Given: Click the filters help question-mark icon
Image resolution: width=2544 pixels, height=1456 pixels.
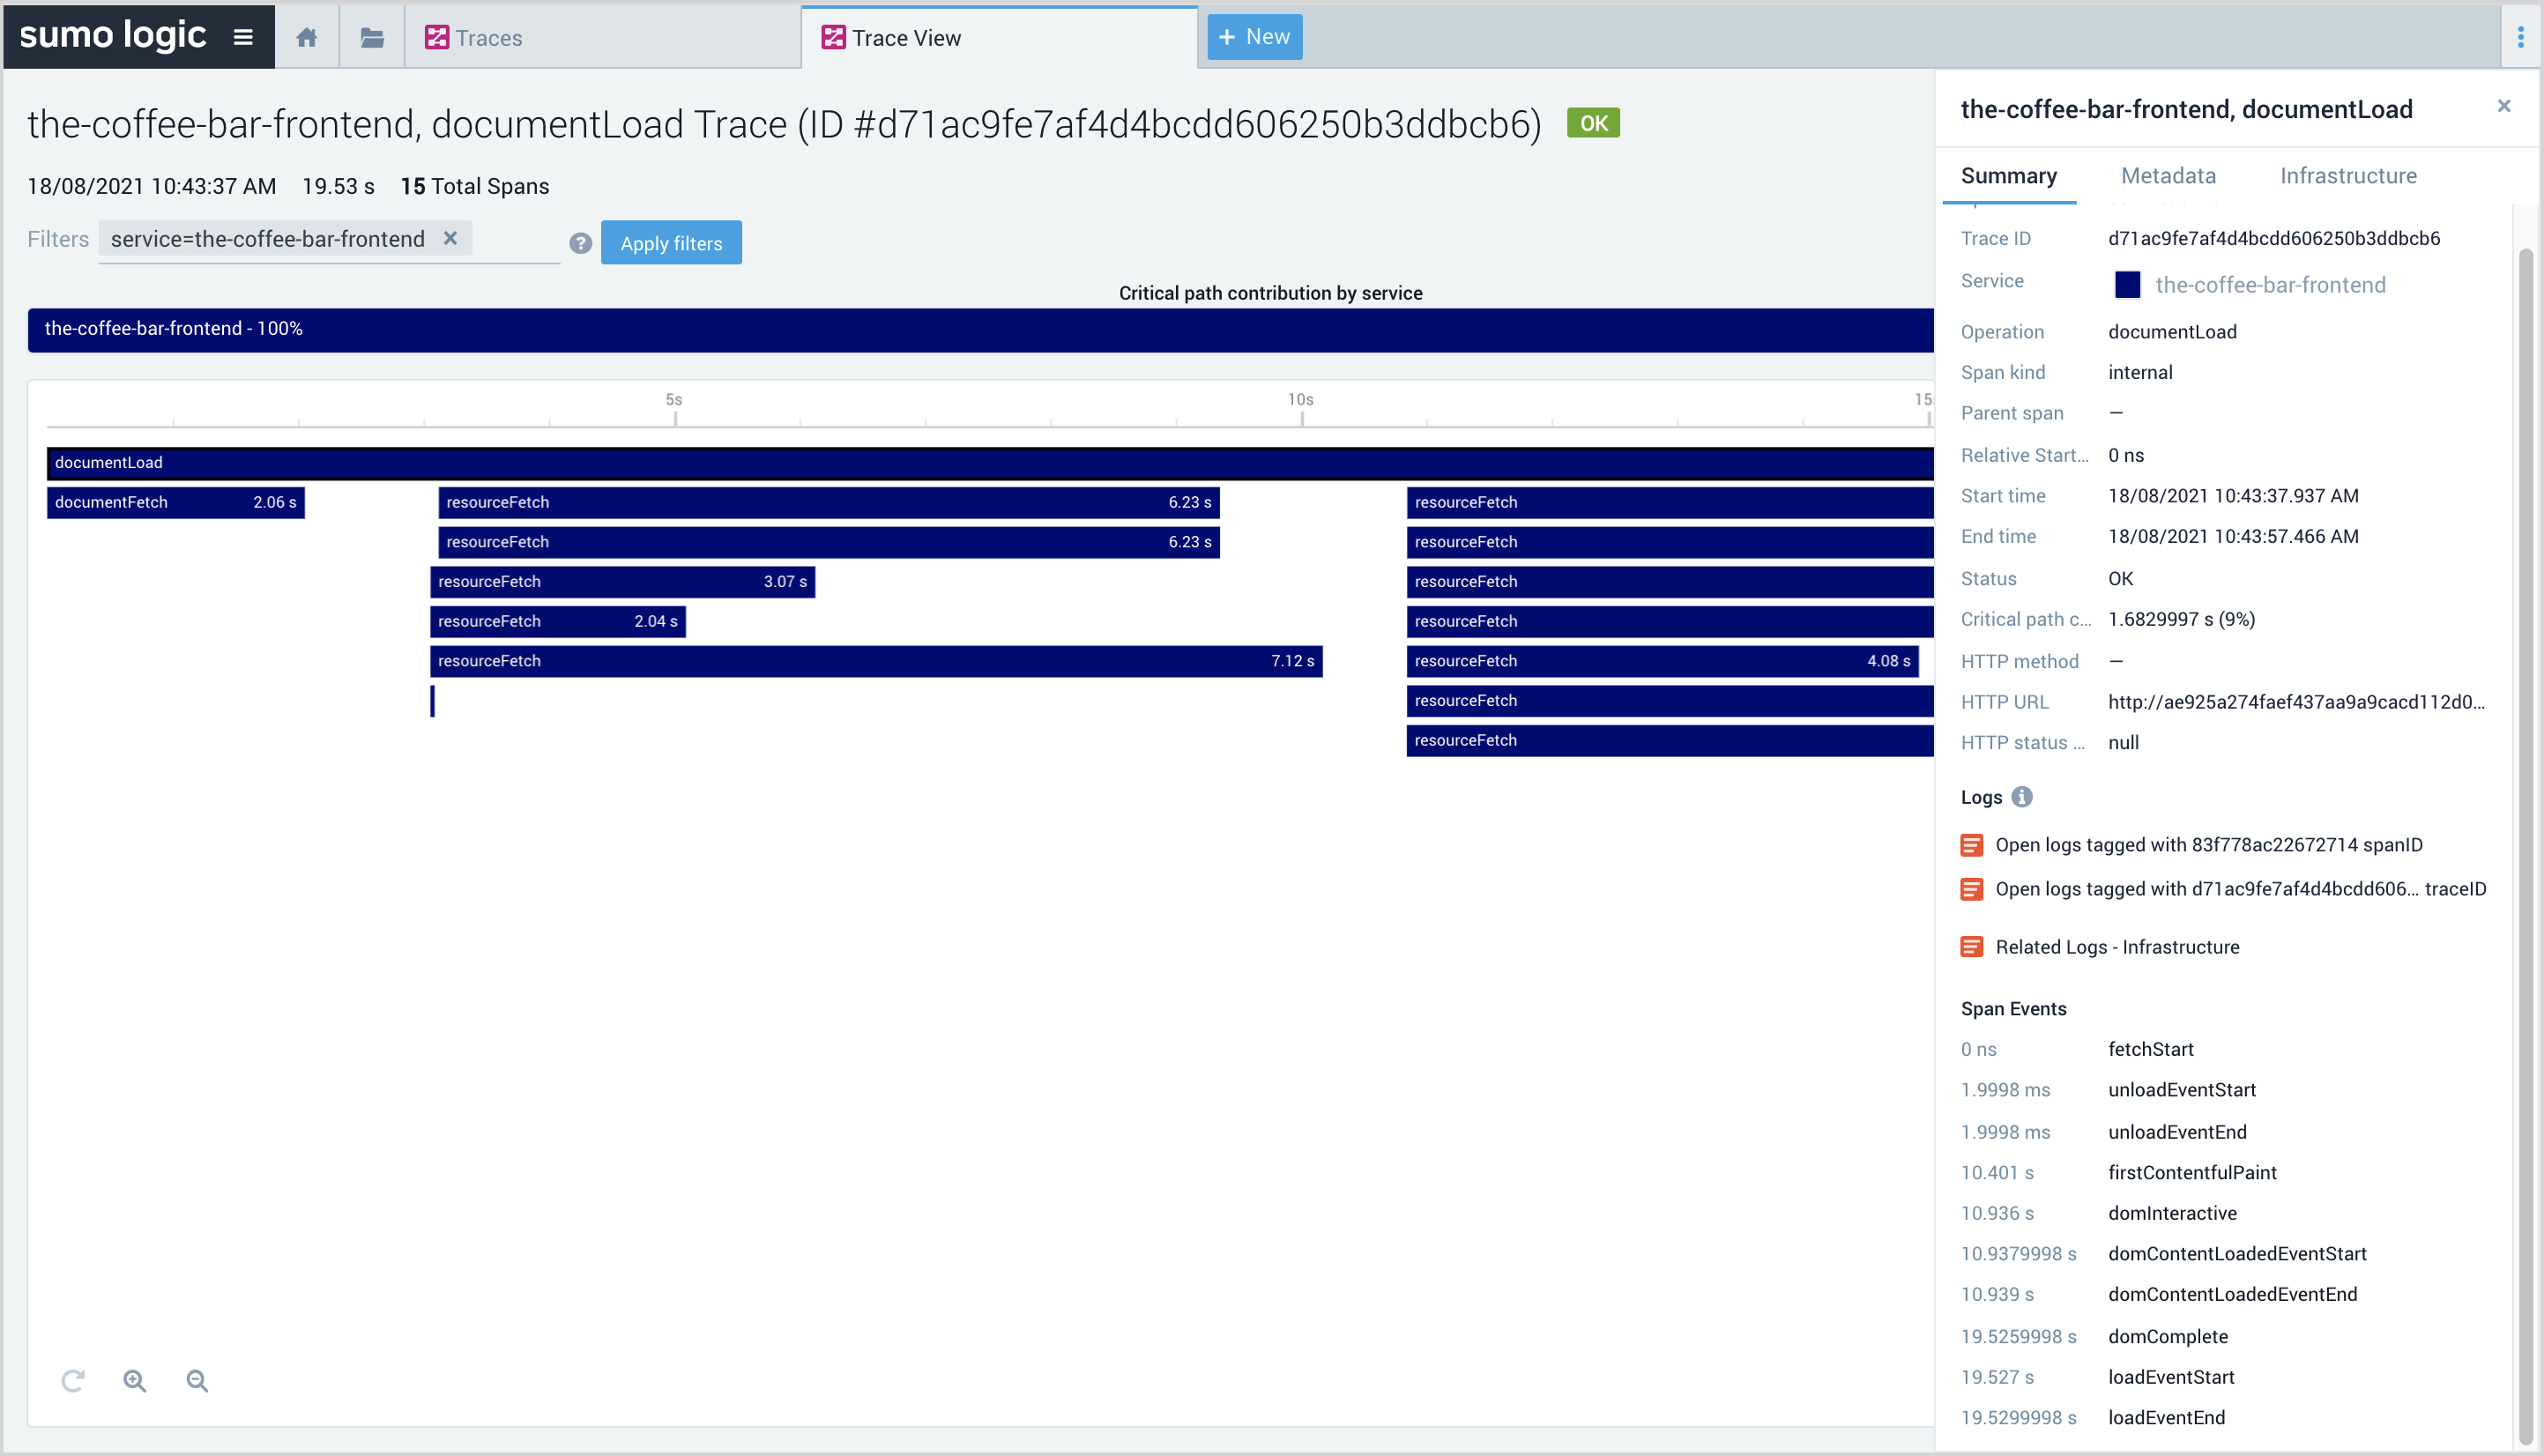Looking at the screenshot, I should coord(580,243).
